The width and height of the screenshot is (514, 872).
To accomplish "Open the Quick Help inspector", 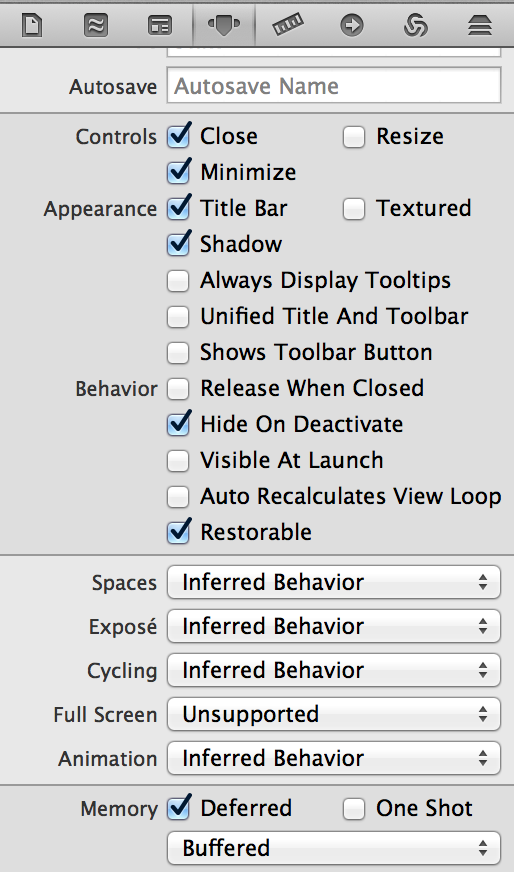I will click(x=96, y=25).
